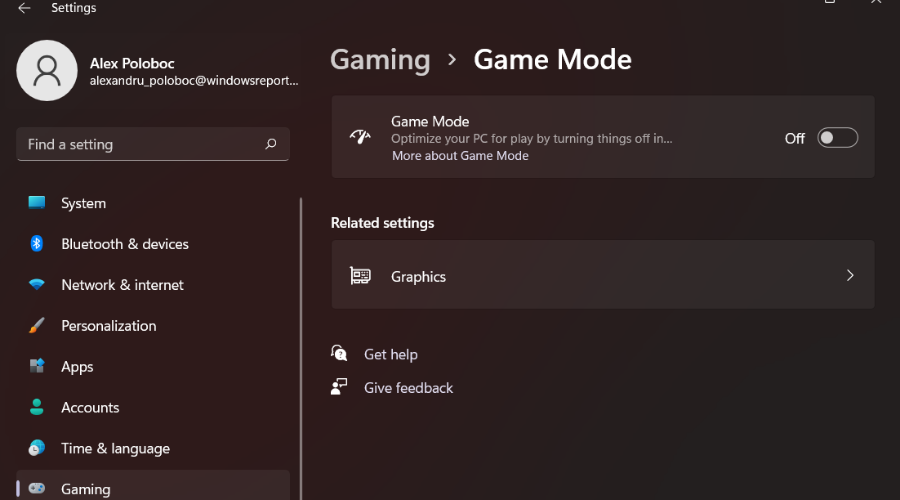Open the Get help link

tap(391, 354)
